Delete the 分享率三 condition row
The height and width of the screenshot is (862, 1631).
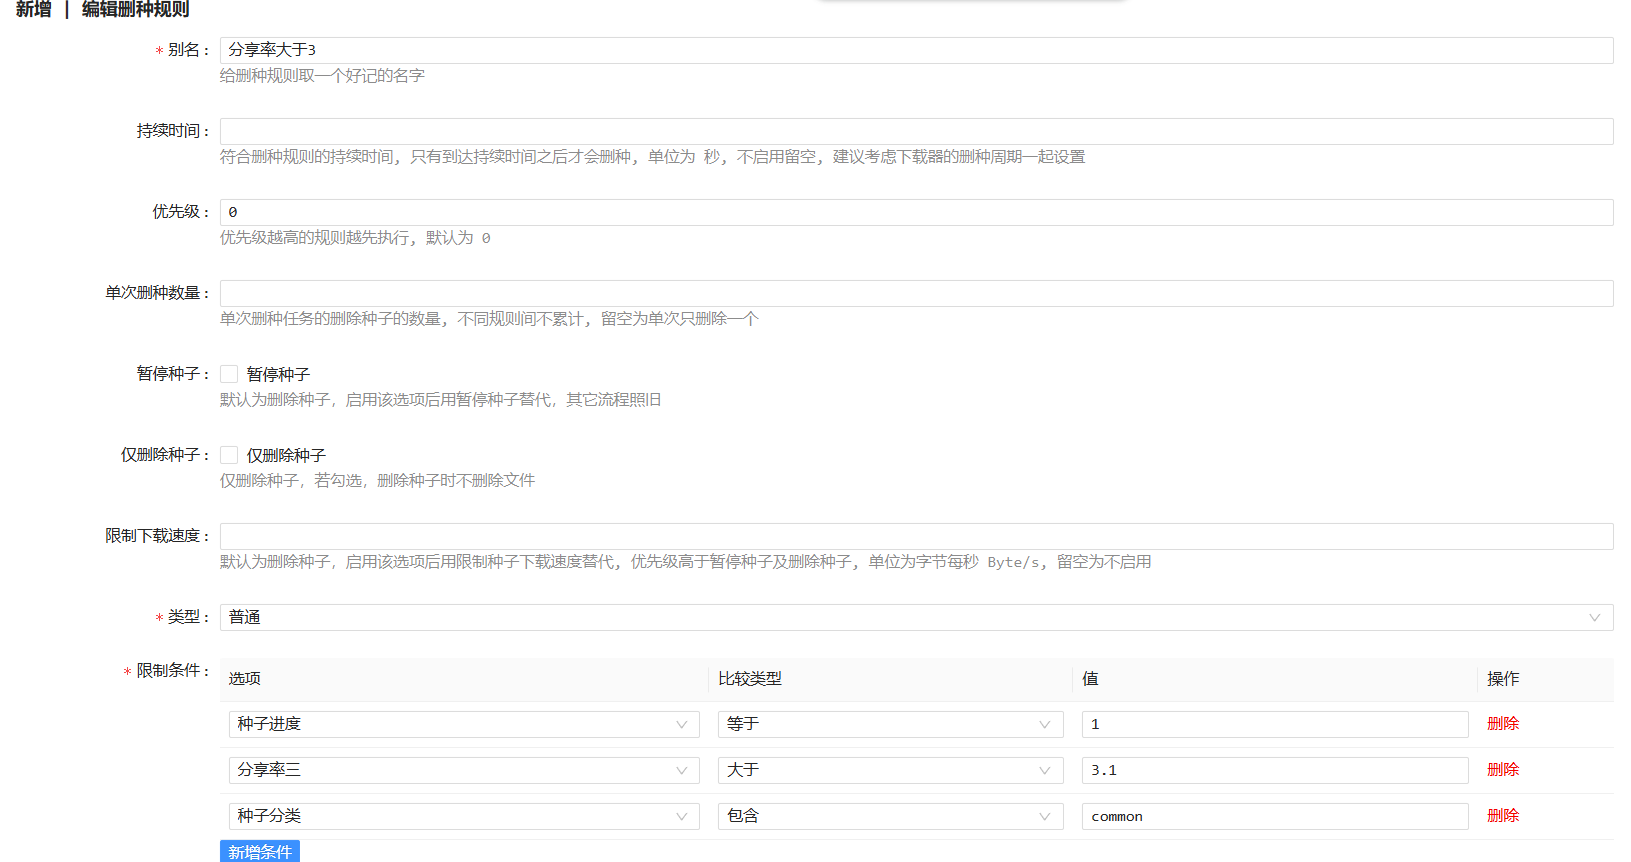(x=1502, y=770)
